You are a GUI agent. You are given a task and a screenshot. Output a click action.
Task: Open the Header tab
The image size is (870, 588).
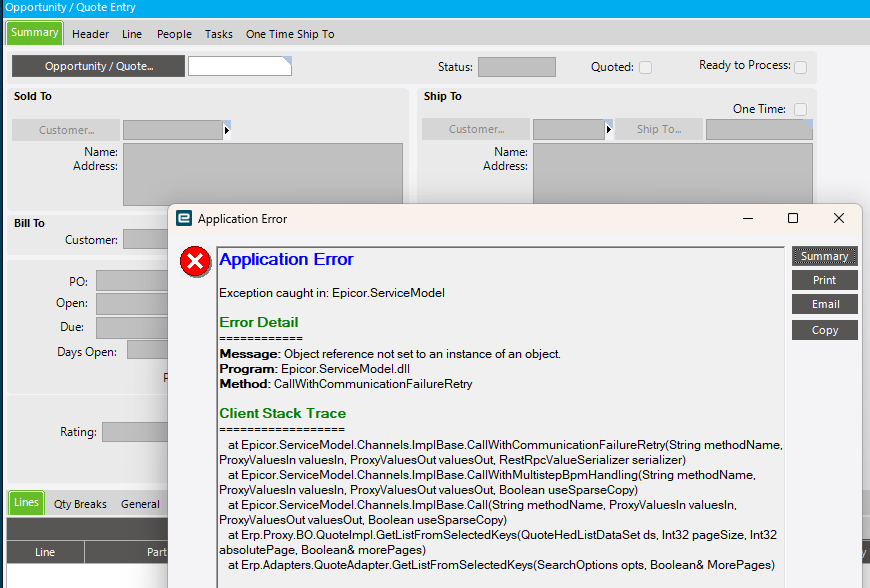[x=90, y=34]
